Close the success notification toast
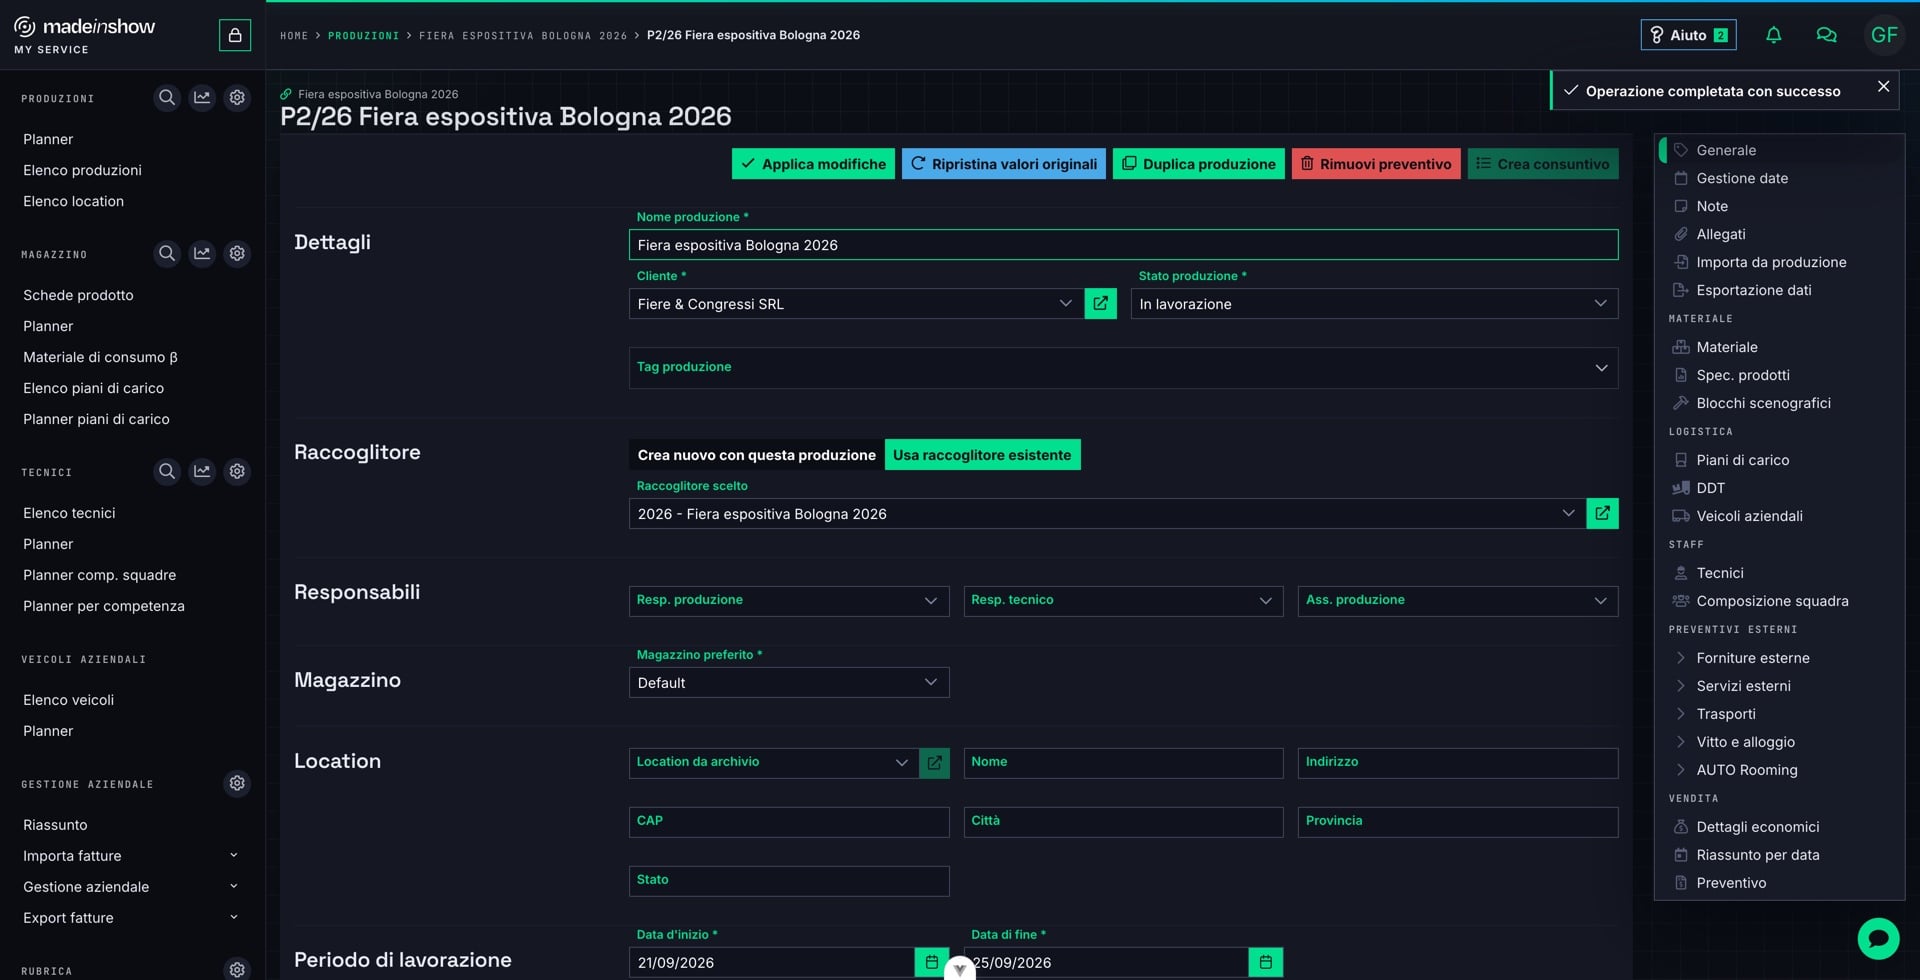 point(1883,87)
